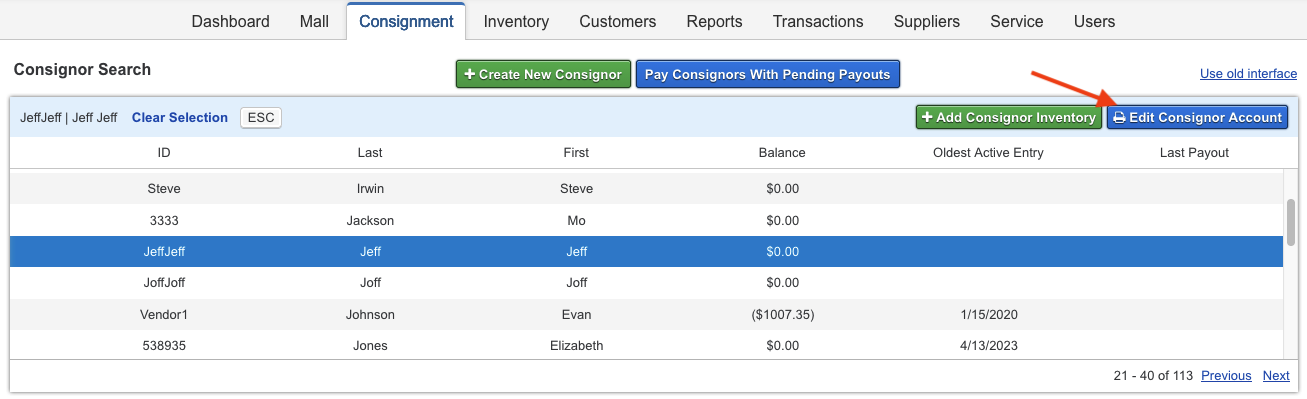Go to the Transactions tab
1307x399 pixels.
pos(818,21)
